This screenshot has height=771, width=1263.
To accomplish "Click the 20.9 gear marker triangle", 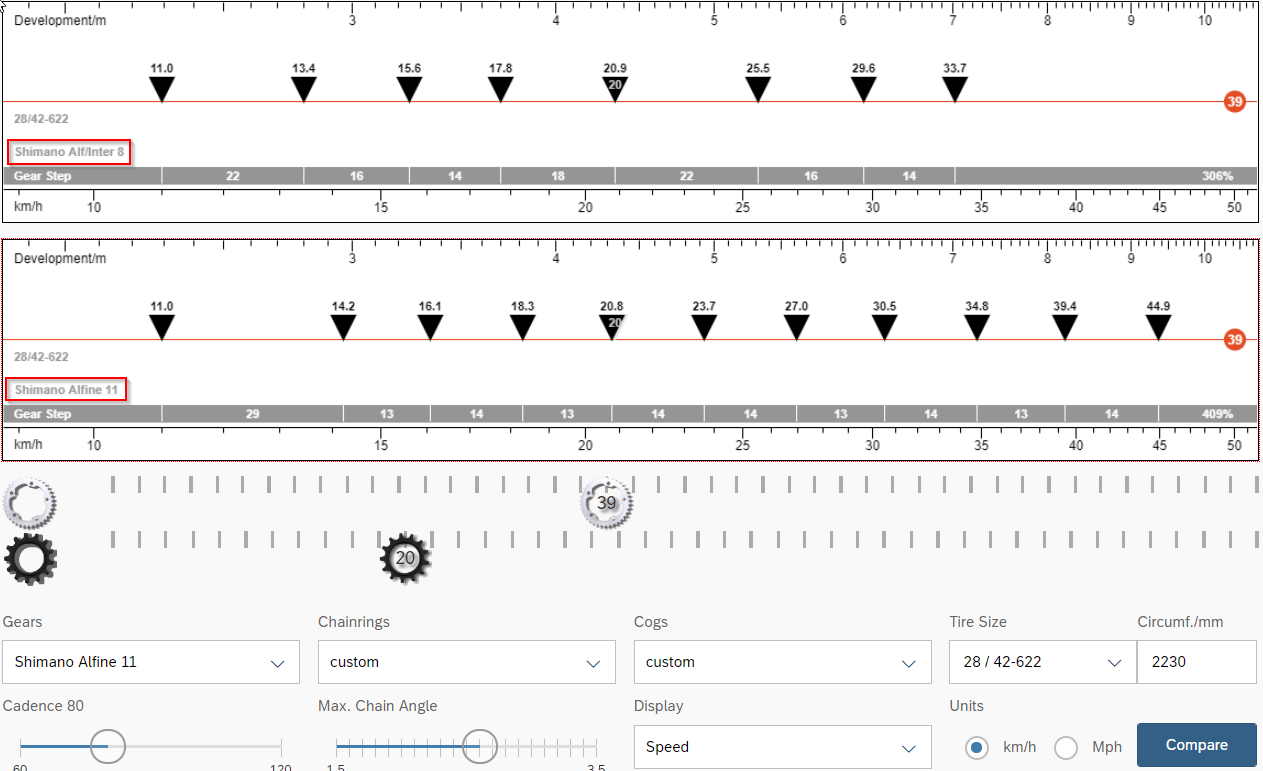I will (x=615, y=89).
